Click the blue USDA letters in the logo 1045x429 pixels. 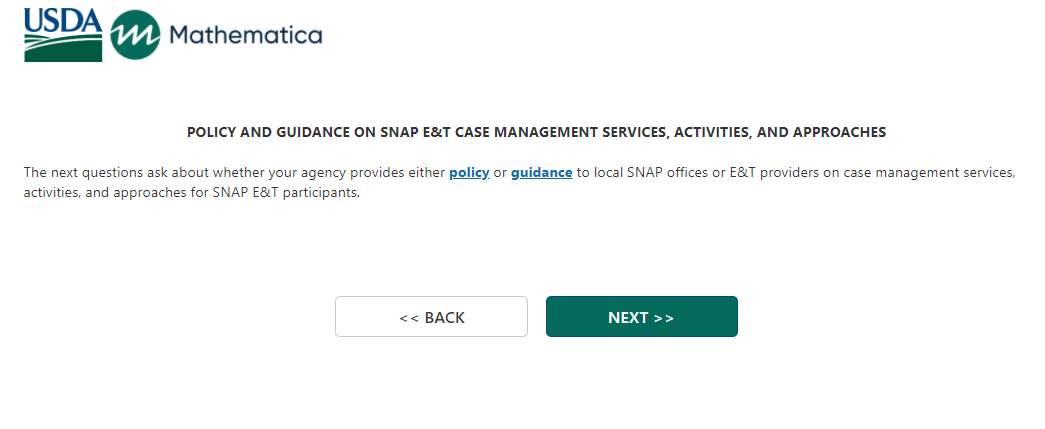pos(63,19)
